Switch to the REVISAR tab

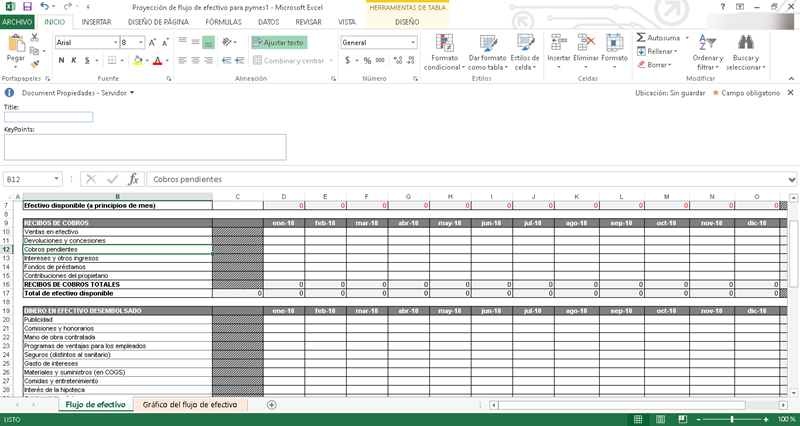click(308, 22)
